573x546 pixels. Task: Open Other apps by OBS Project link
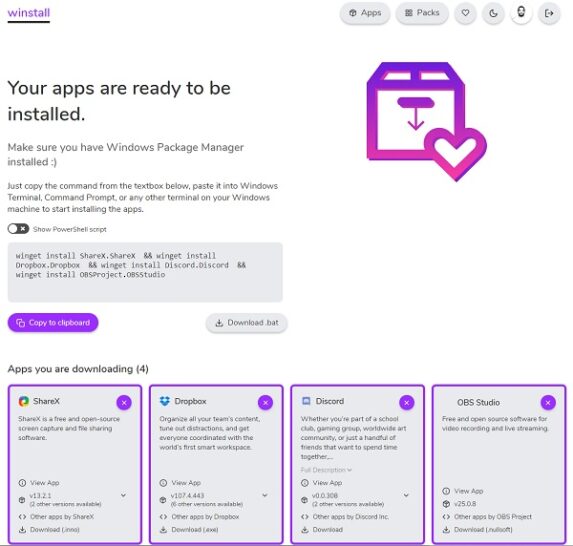click(493, 517)
